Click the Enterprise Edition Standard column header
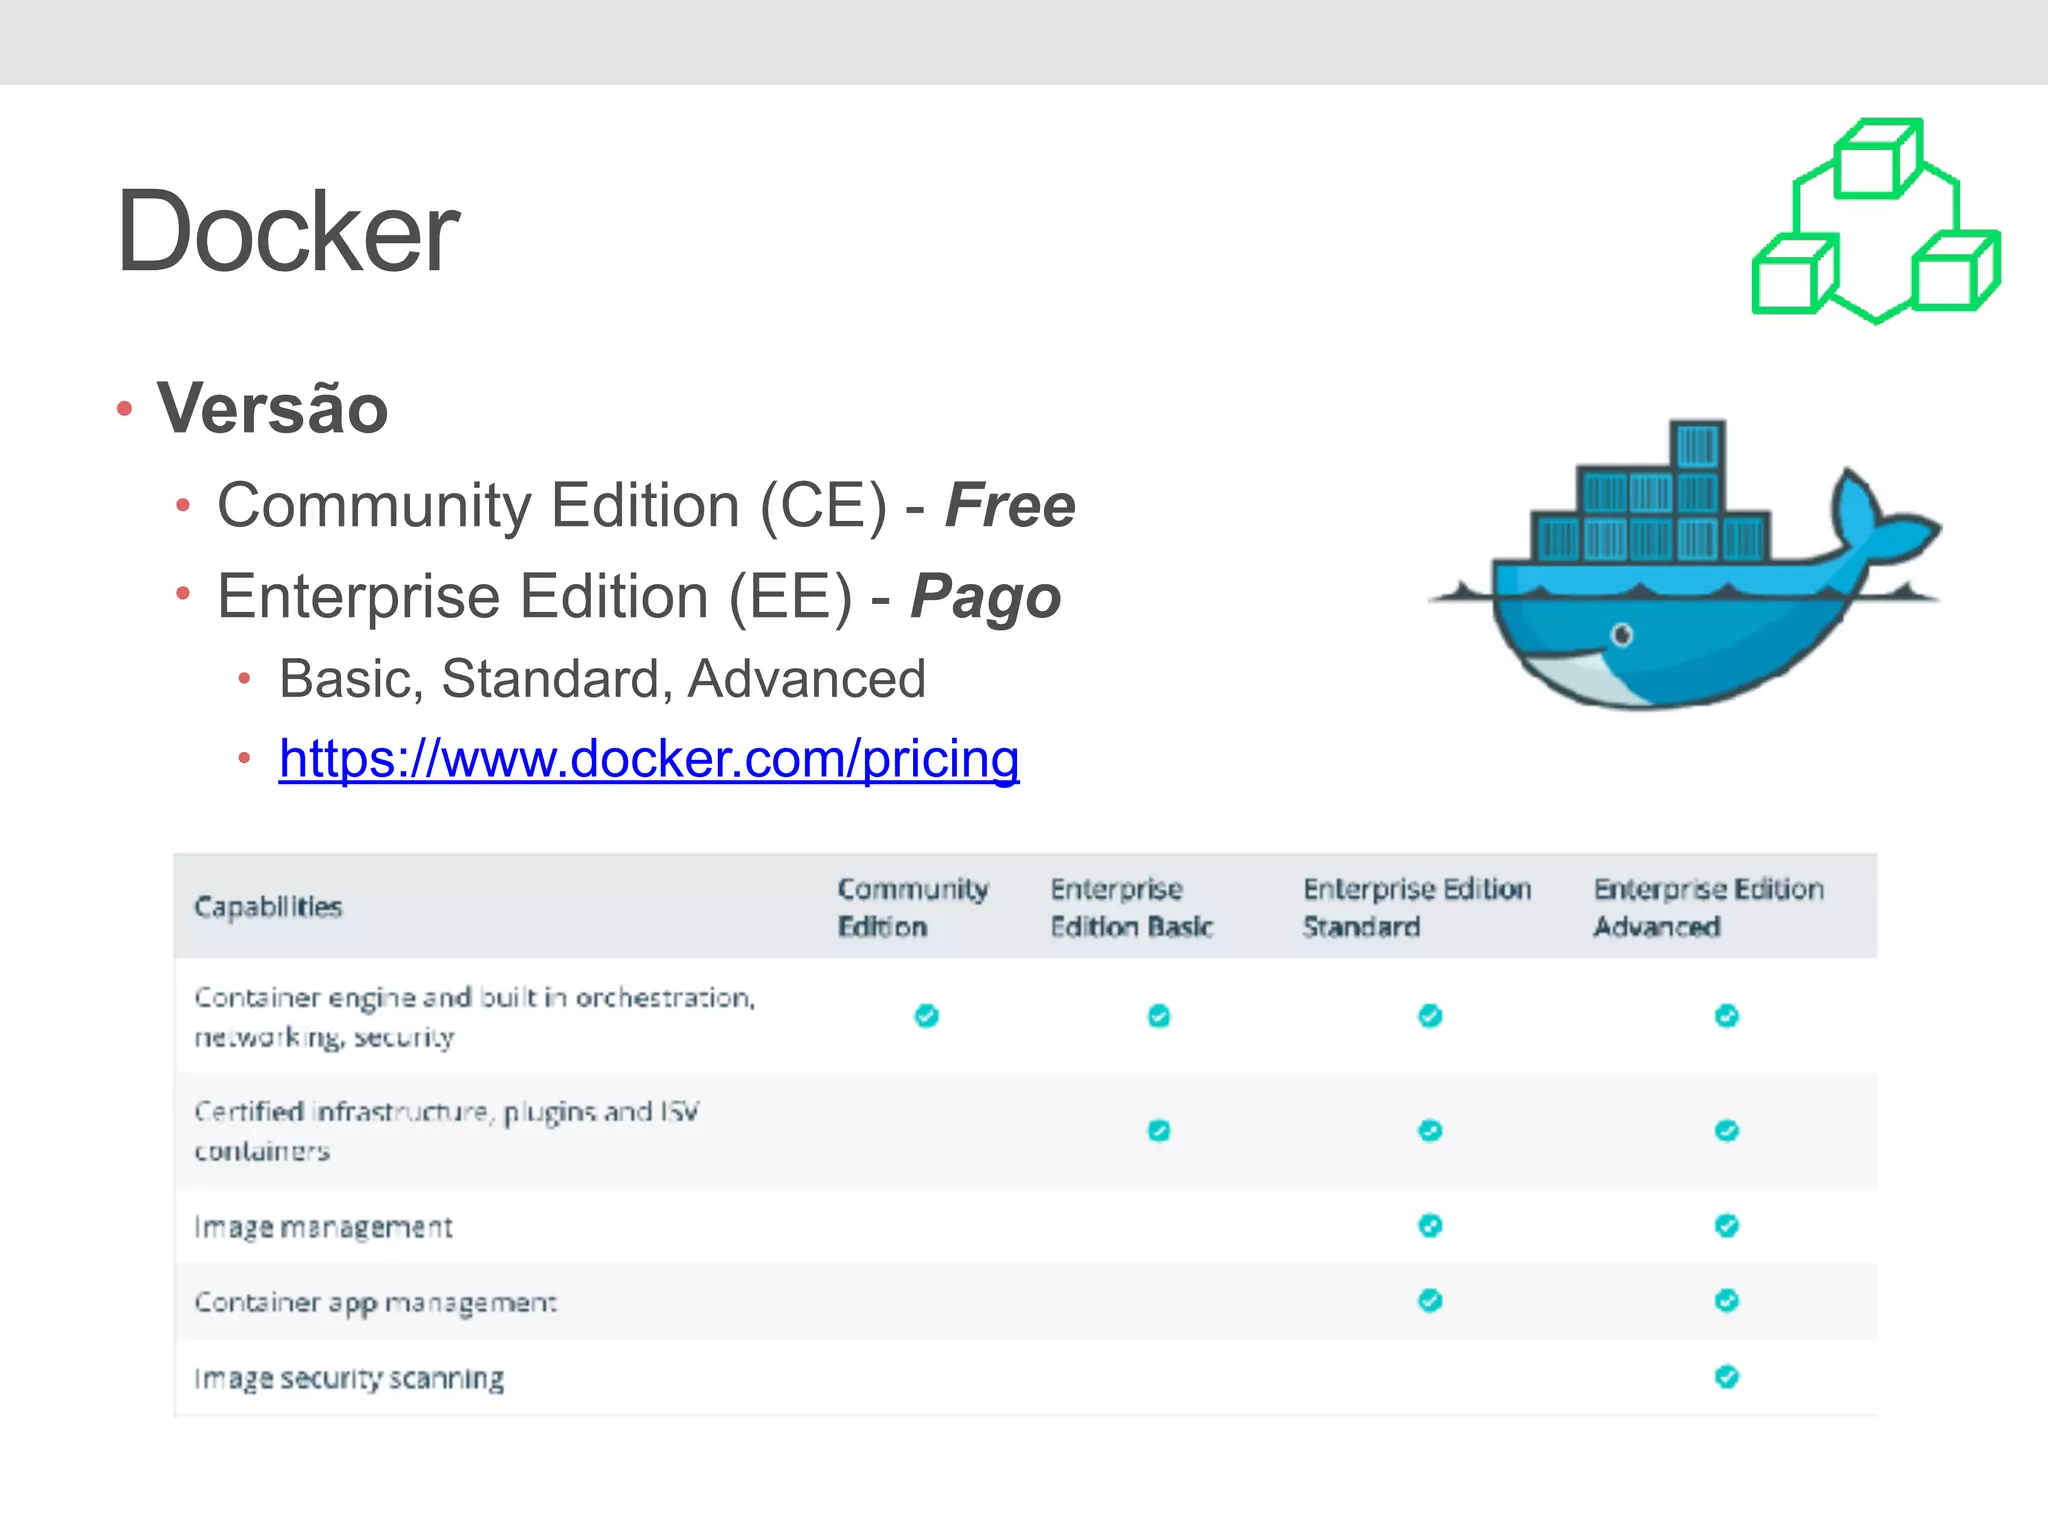 click(x=1416, y=907)
